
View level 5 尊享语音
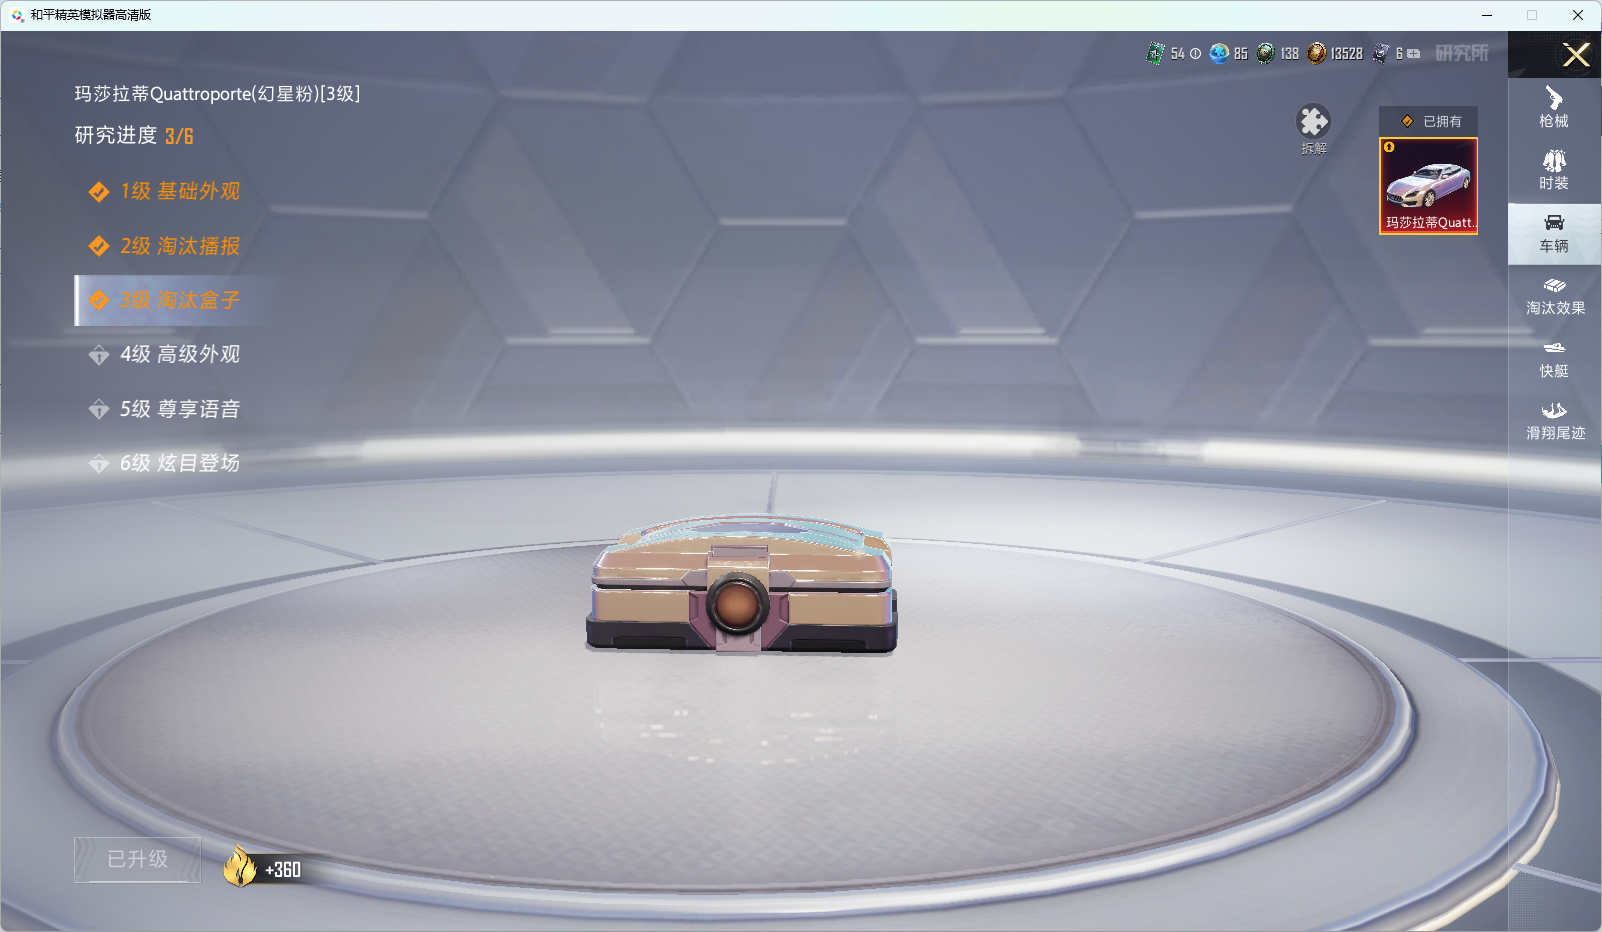point(180,409)
